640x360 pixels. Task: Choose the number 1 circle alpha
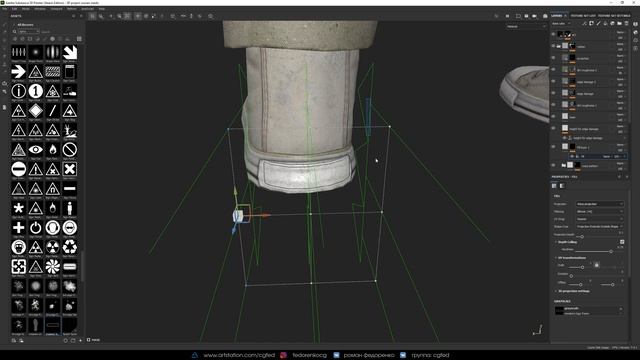tap(36, 91)
